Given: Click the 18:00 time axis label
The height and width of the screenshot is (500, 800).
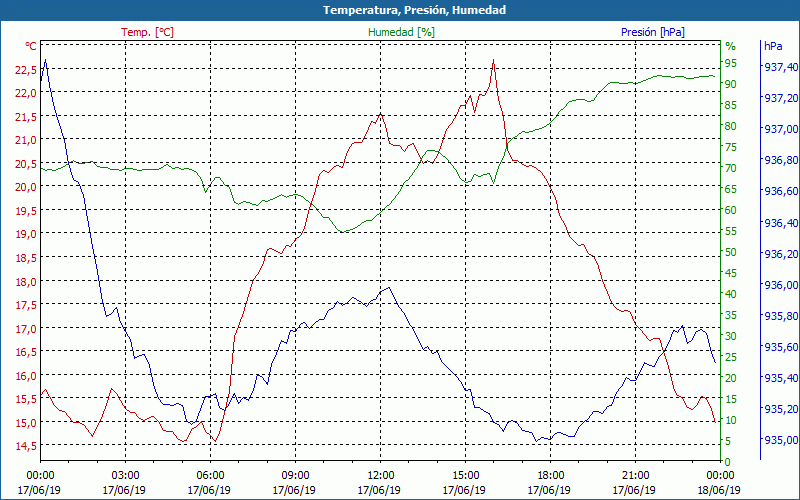Looking at the screenshot, I should click(550, 476).
